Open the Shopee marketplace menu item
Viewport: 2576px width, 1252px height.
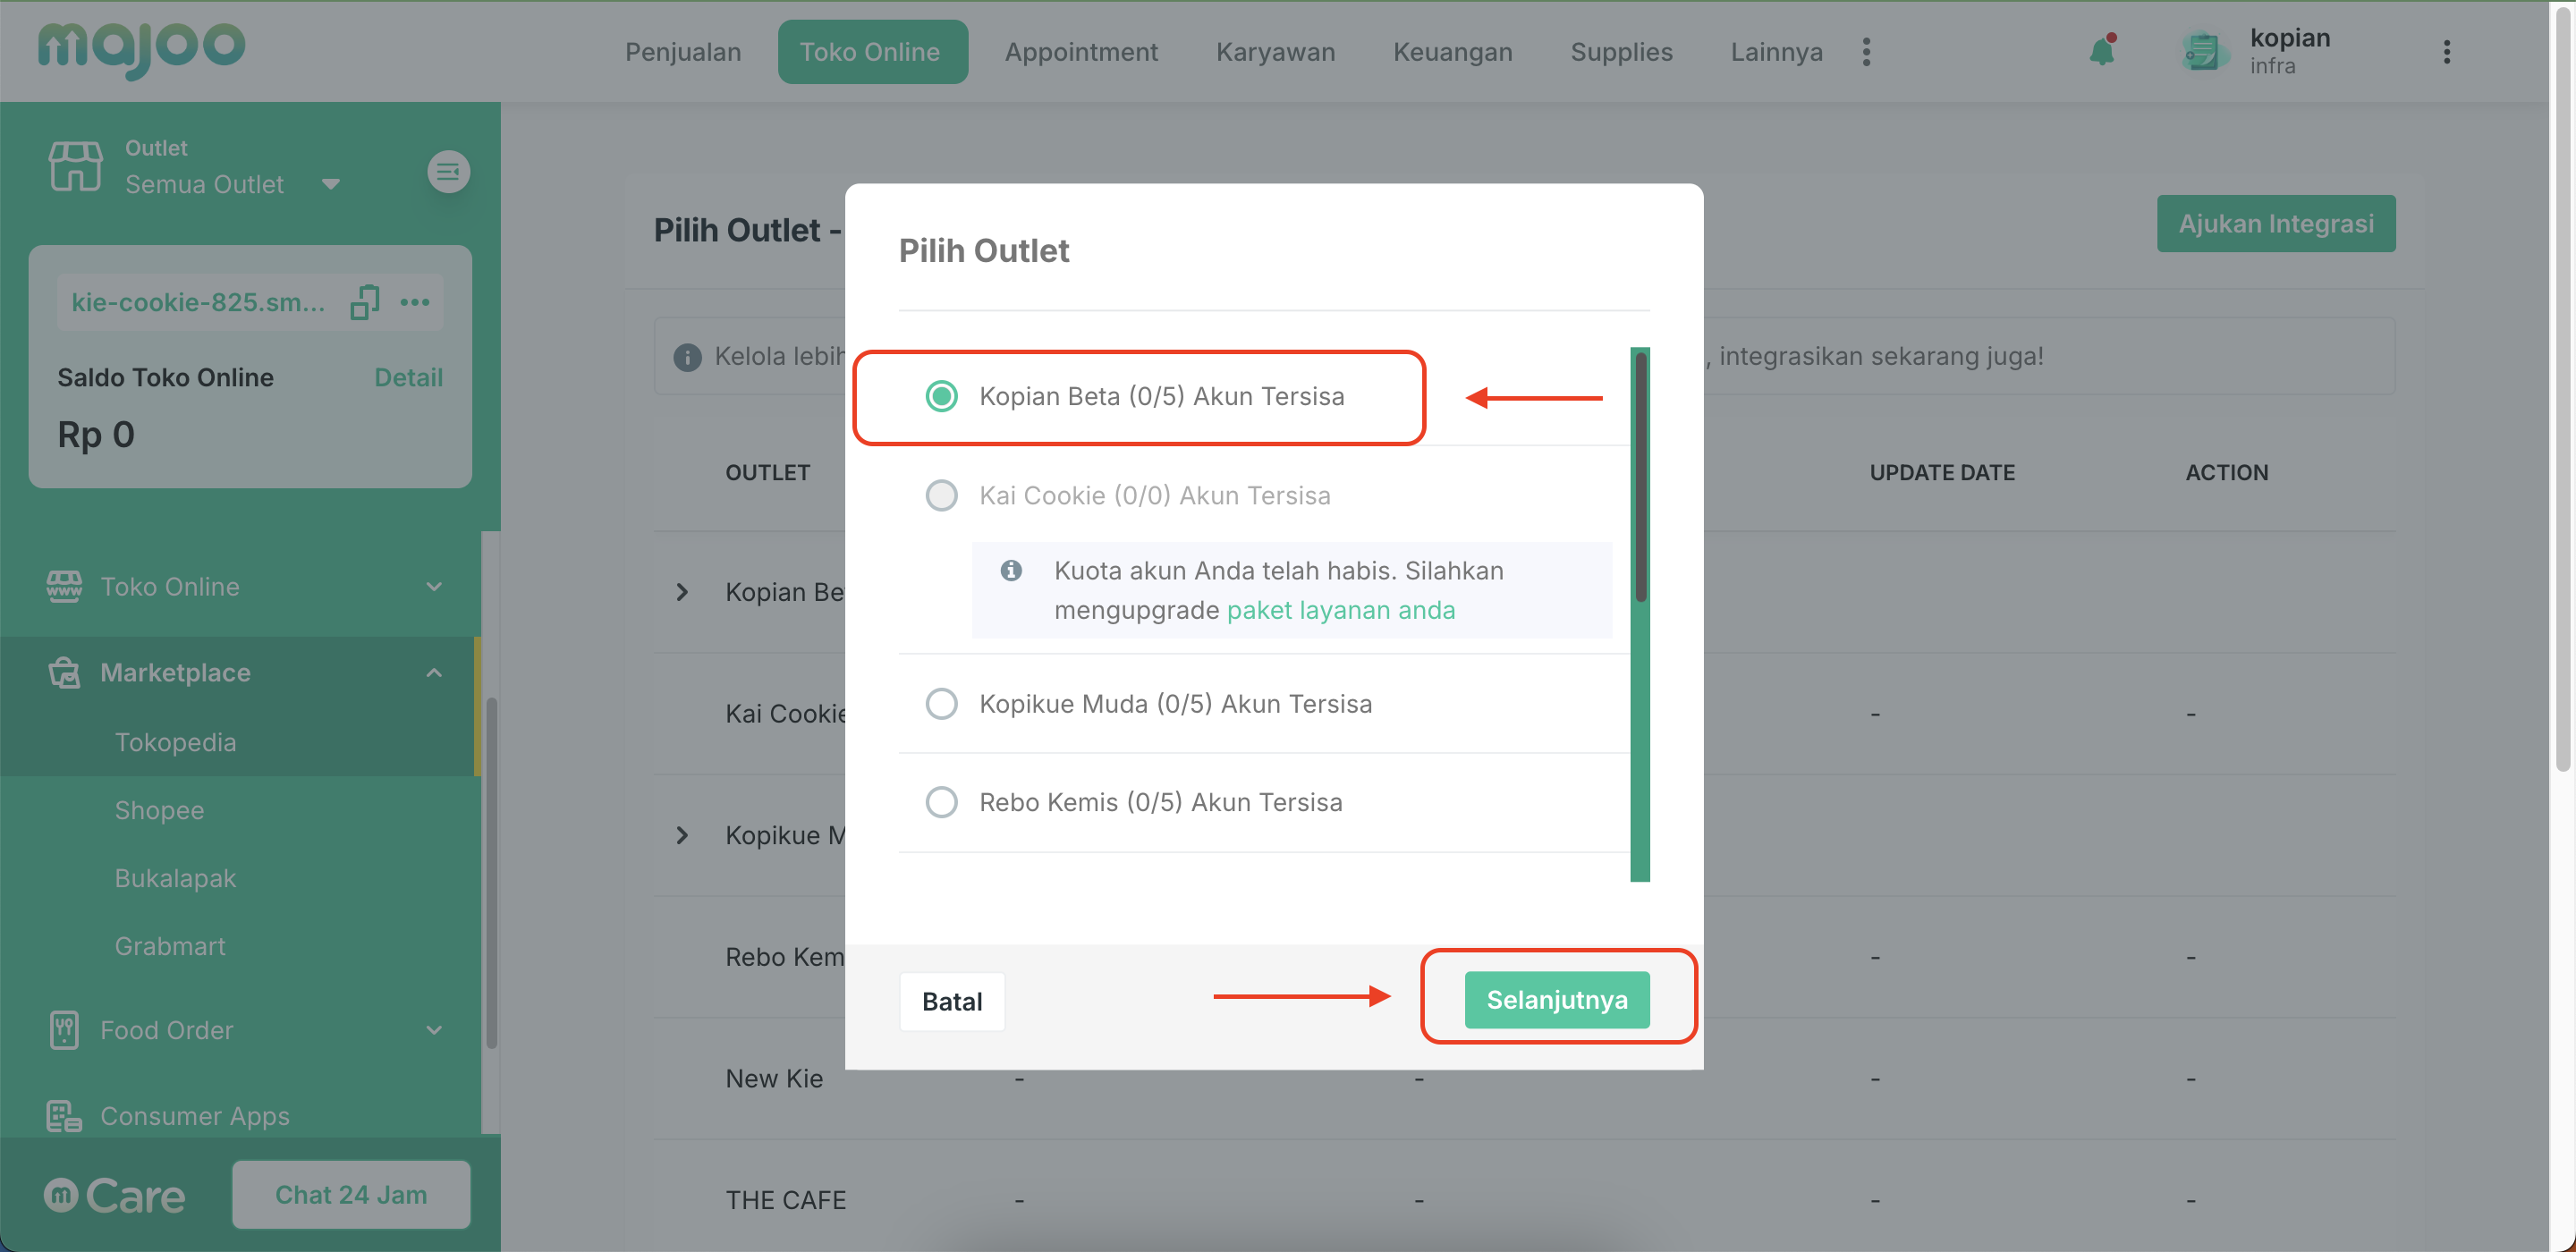point(159,809)
